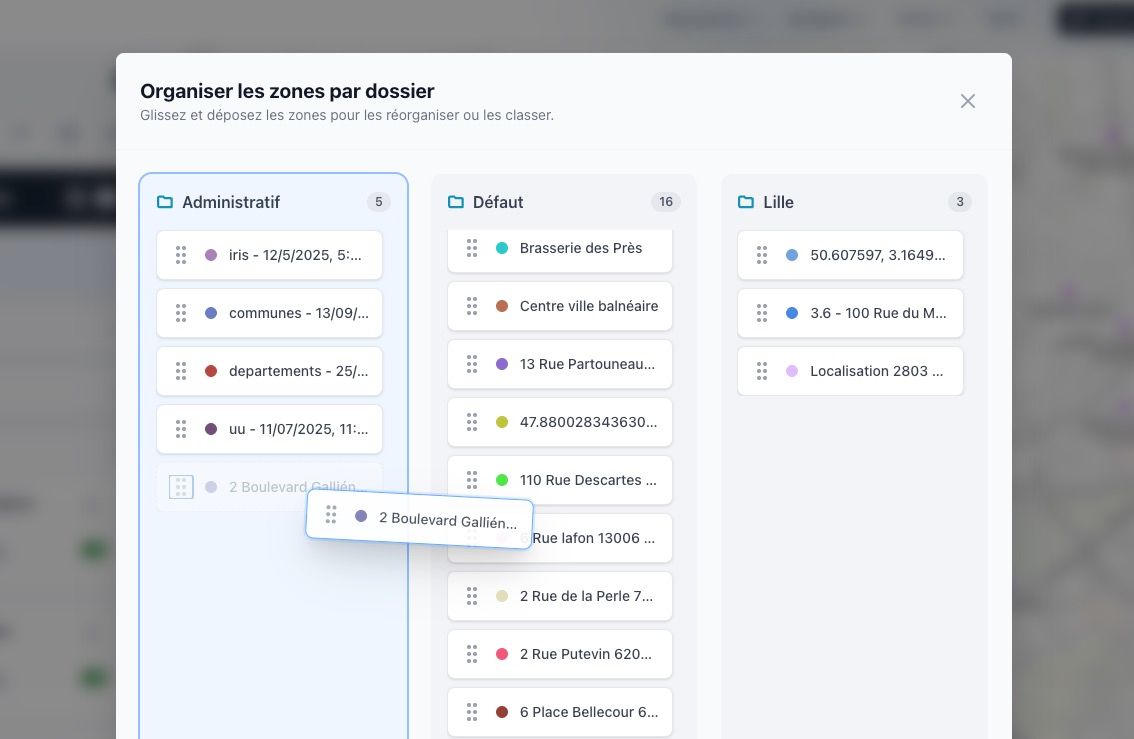Click the drag handle of 6 Place Bellecour
This screenshot has height=739, width=1134.
[472, 712]
